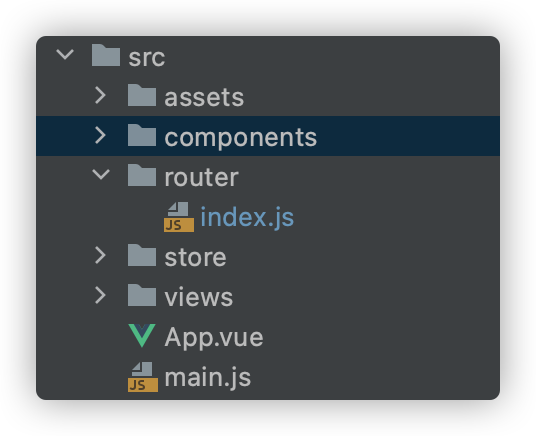Viewport: 536px width, 436px height.
Task: Click the router folder icon
Action: tap(142, 175)
